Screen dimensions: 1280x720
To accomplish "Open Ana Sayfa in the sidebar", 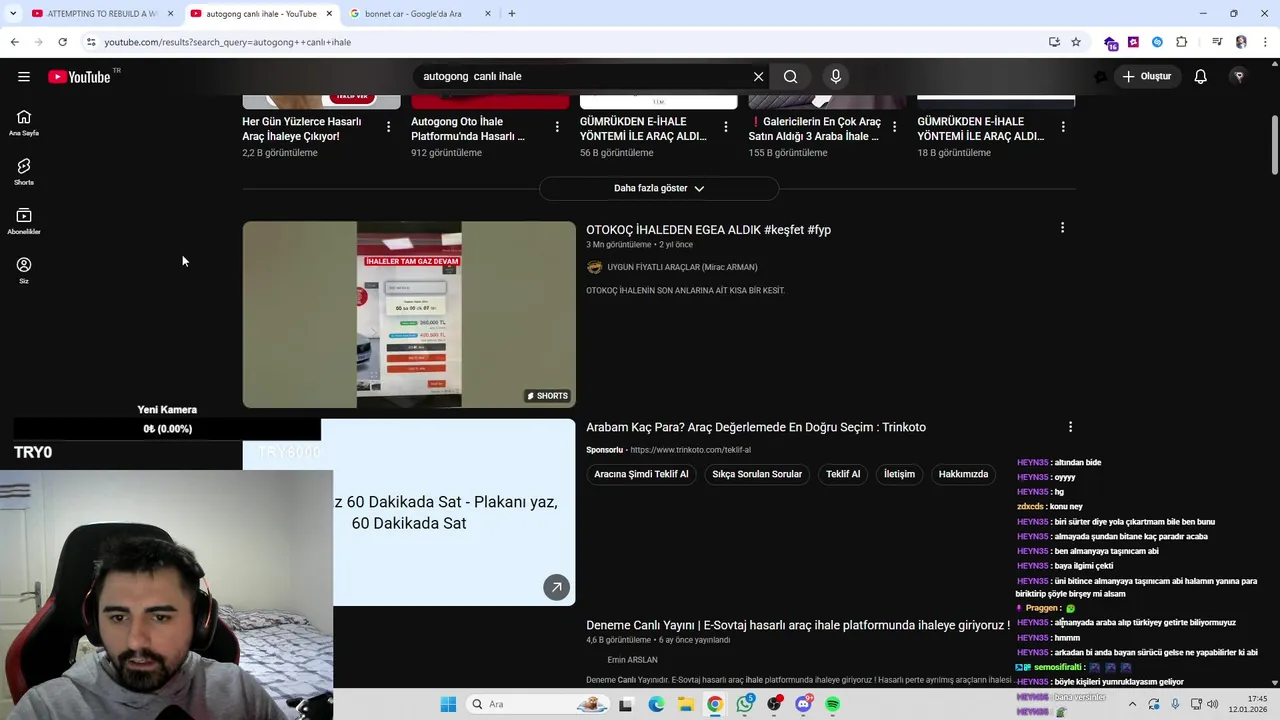I will 24,123.
